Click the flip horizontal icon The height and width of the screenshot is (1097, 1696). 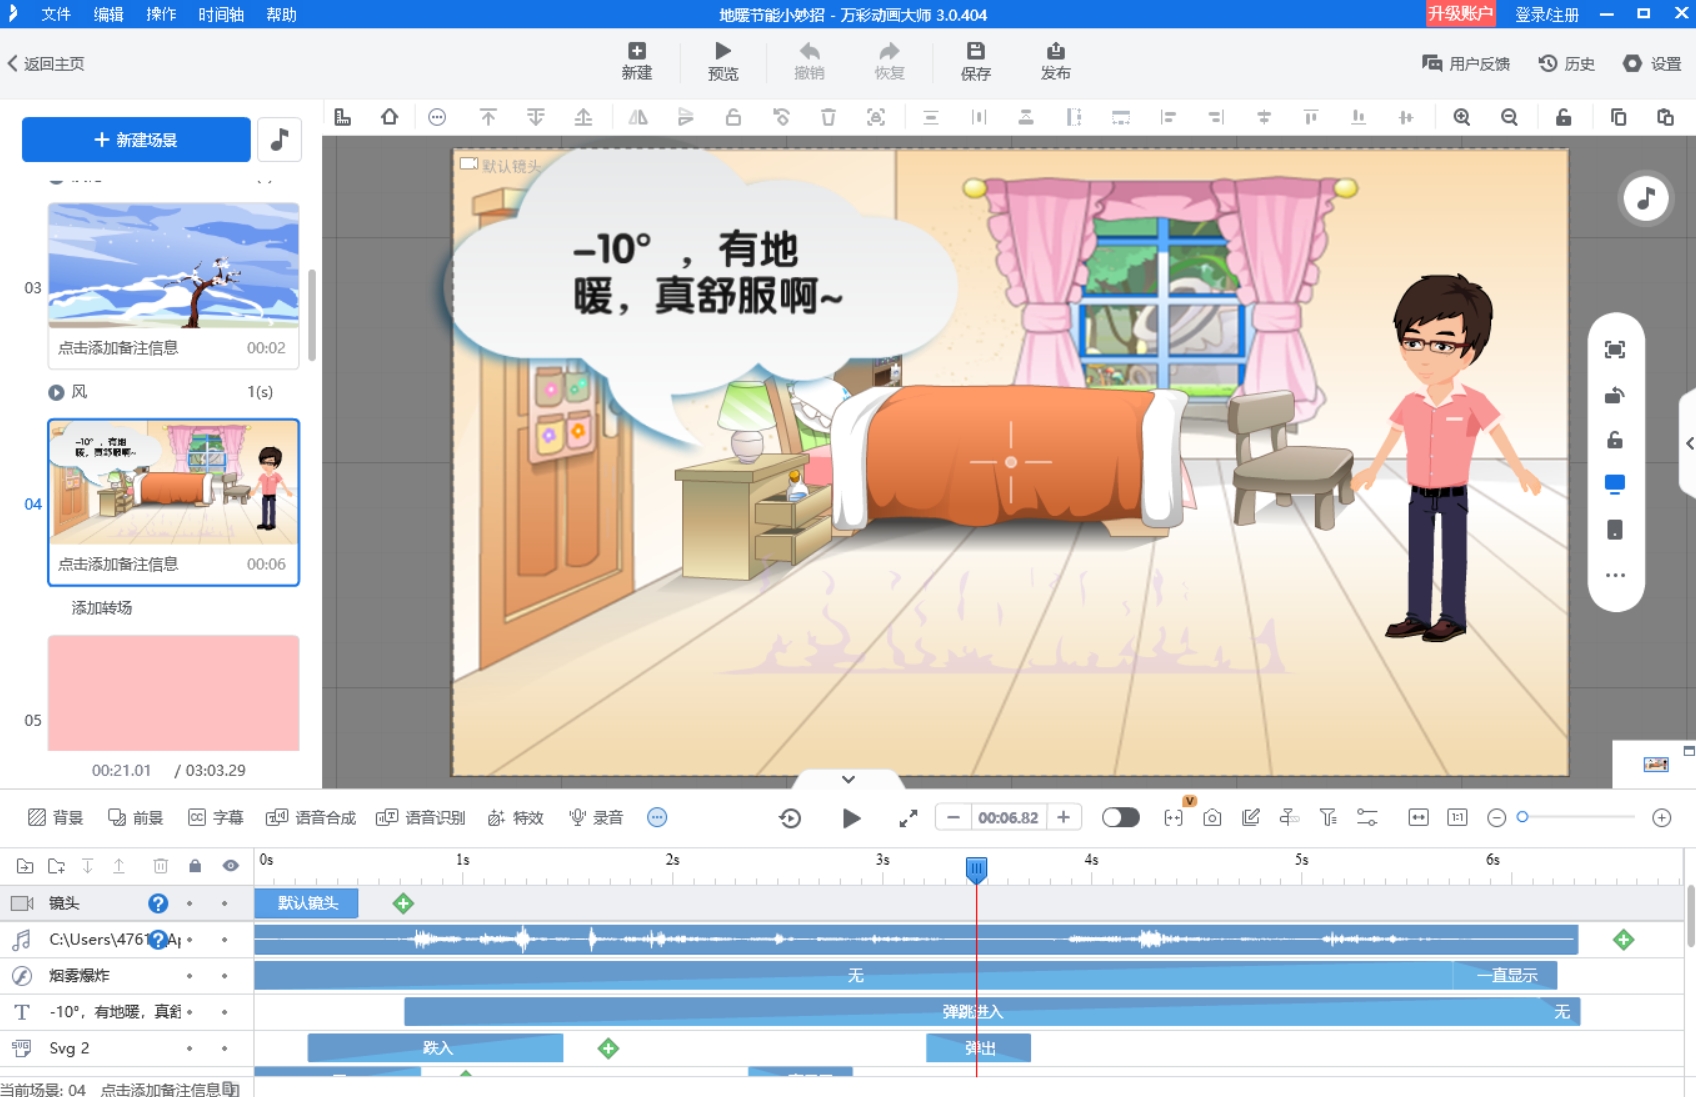[637, 117]
